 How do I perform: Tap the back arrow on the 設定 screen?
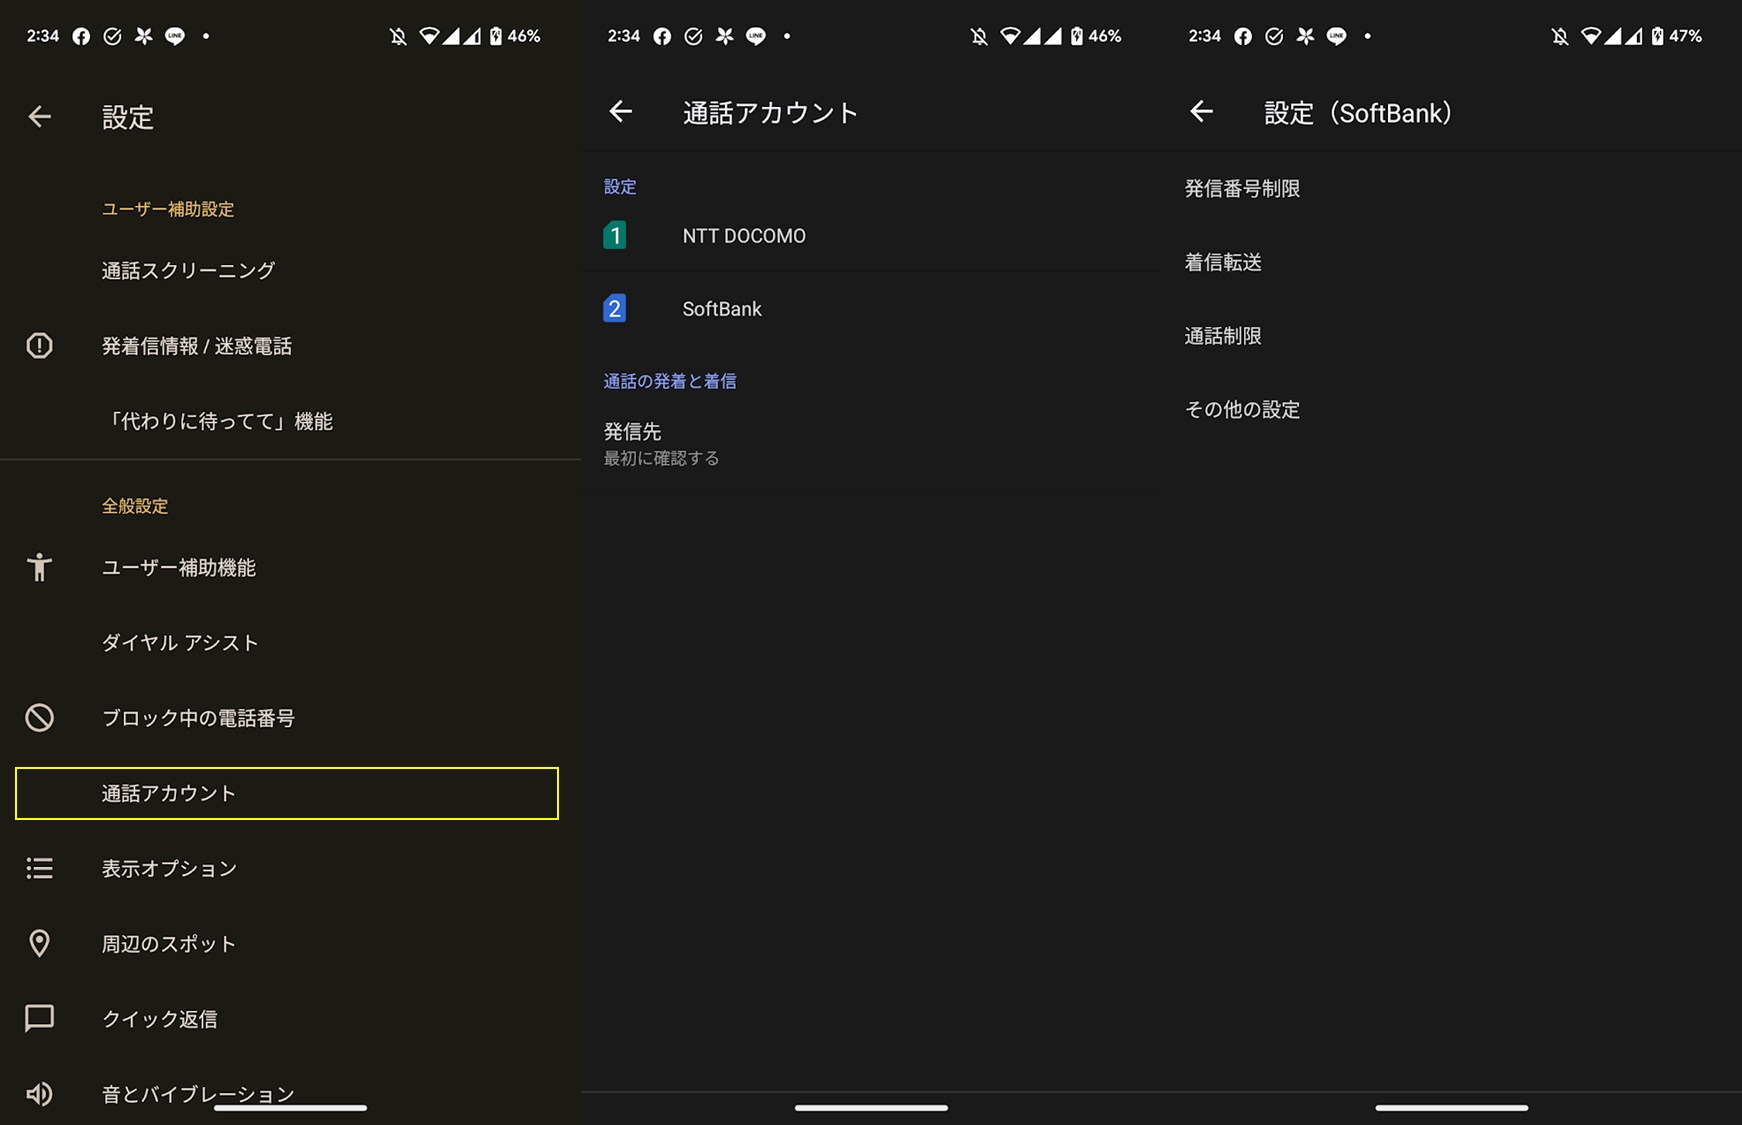(40, 117)
